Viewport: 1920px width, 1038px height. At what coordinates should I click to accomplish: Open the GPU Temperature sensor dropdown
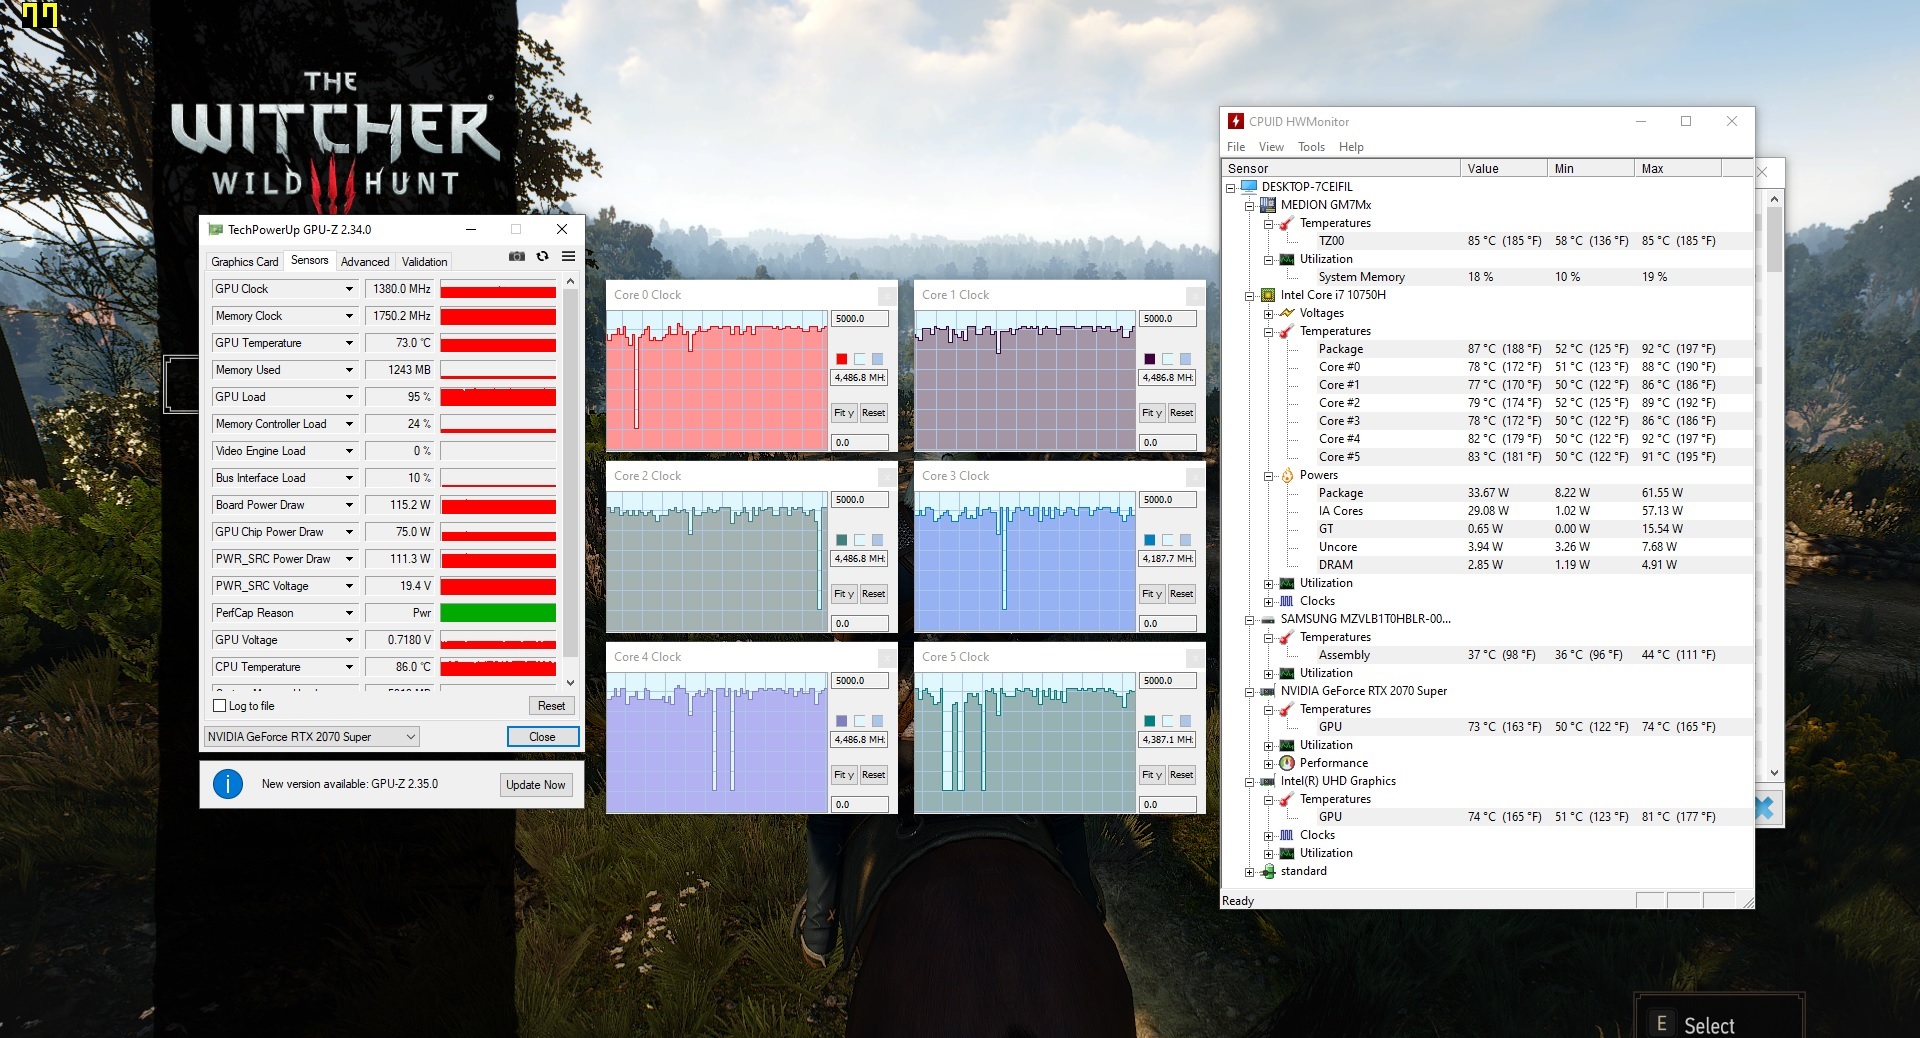click(x=349, y=343)
